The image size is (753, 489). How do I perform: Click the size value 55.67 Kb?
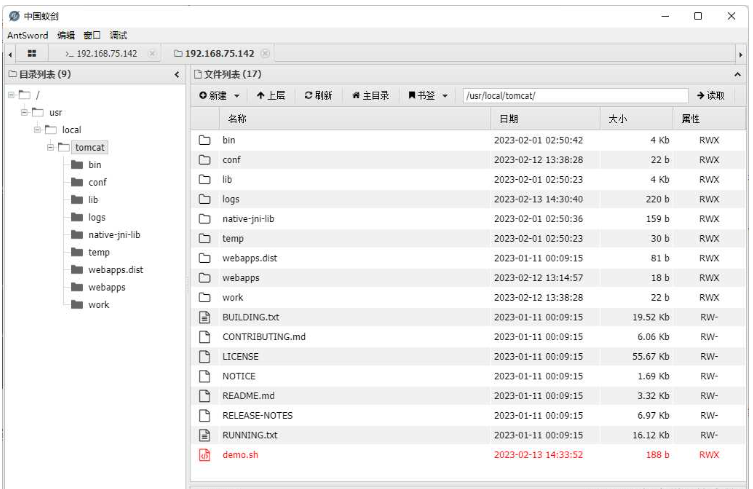click(651, 356)
